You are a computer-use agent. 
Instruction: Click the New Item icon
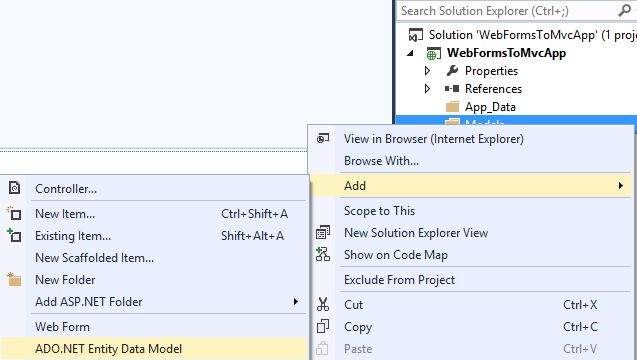point(14,213)
